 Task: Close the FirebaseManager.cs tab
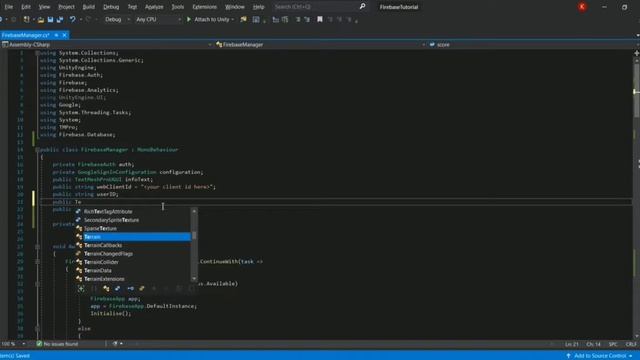[x=64, y=35]
